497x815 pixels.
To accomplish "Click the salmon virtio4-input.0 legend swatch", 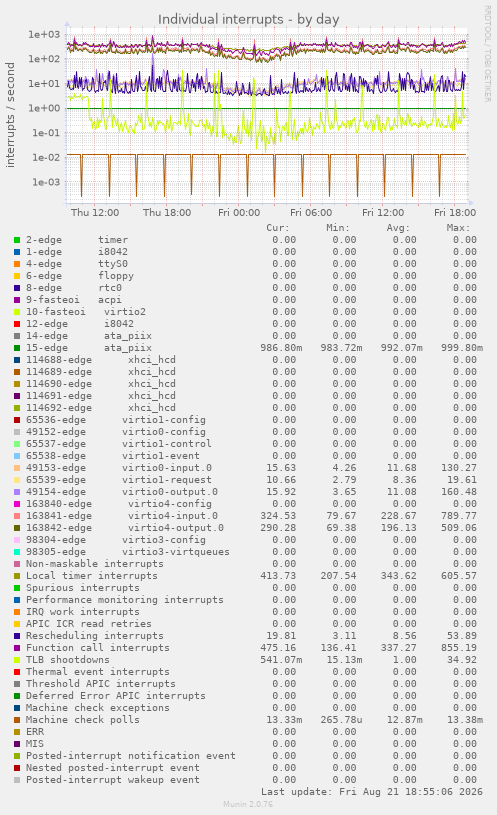I will click(17, 516).
